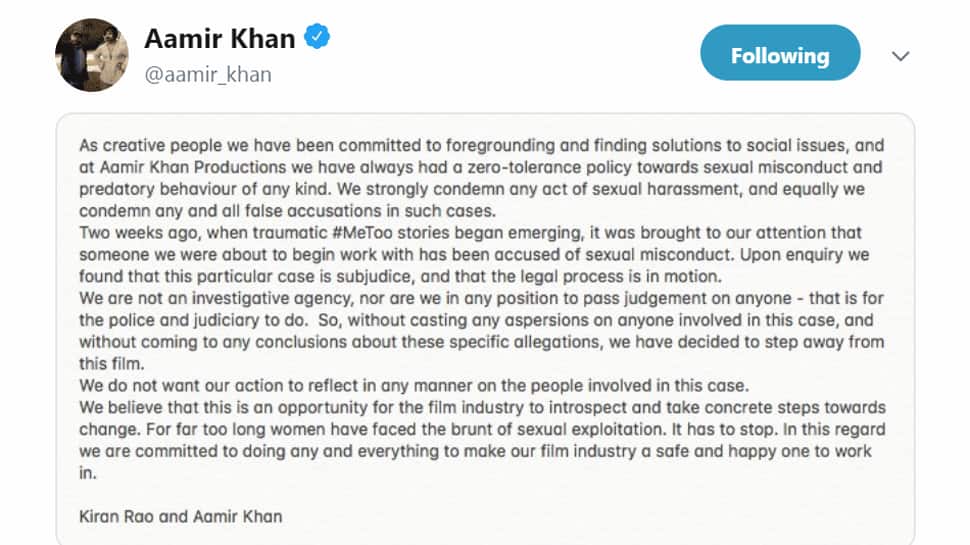This screenshot has height=545, width=970.
Task: Click the 'Kiran Rao and Aamir Khan' signature
Action: (181, 517)
